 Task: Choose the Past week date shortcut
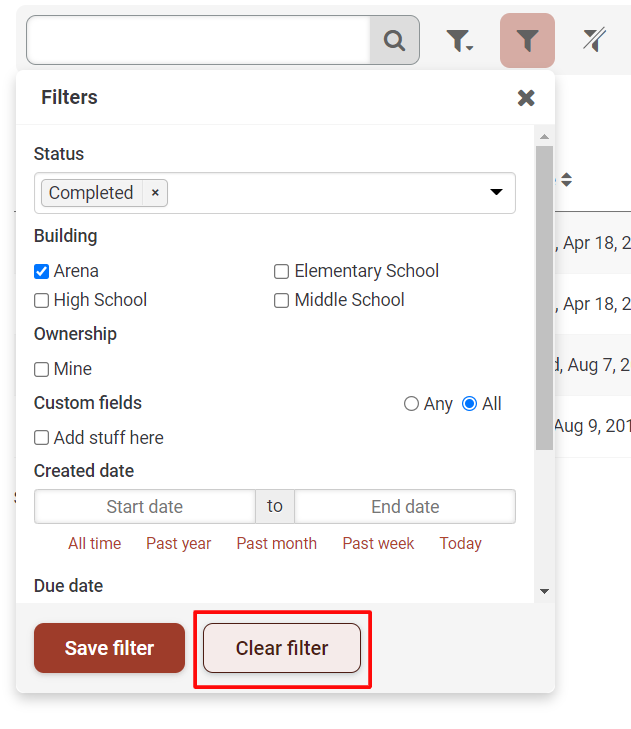(378, 543)
